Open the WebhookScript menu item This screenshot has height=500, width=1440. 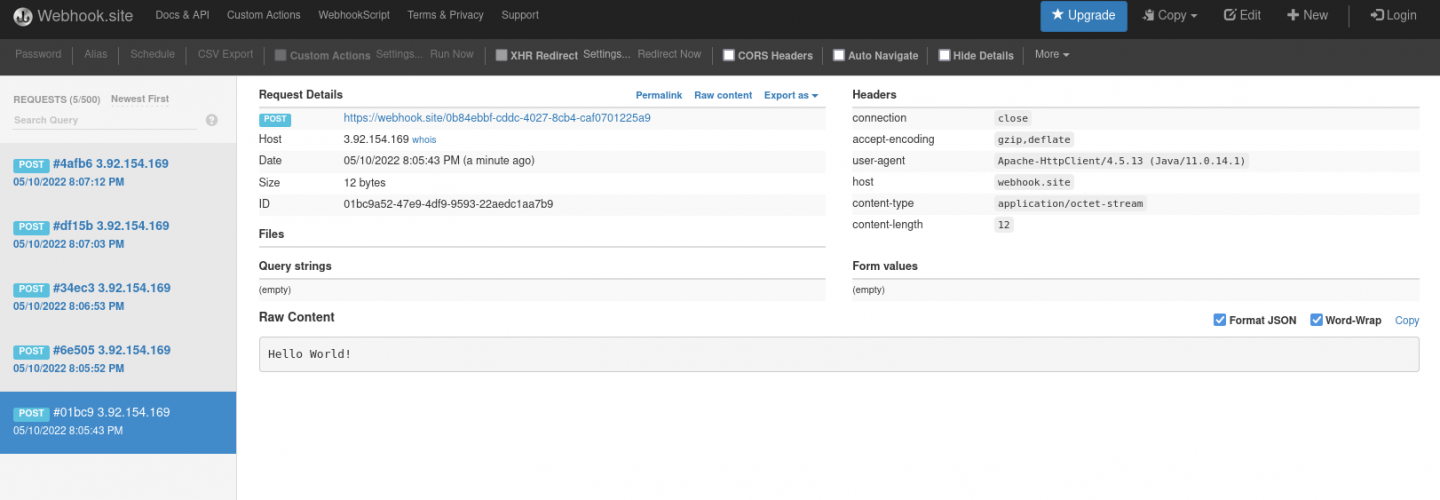(353, 15)
